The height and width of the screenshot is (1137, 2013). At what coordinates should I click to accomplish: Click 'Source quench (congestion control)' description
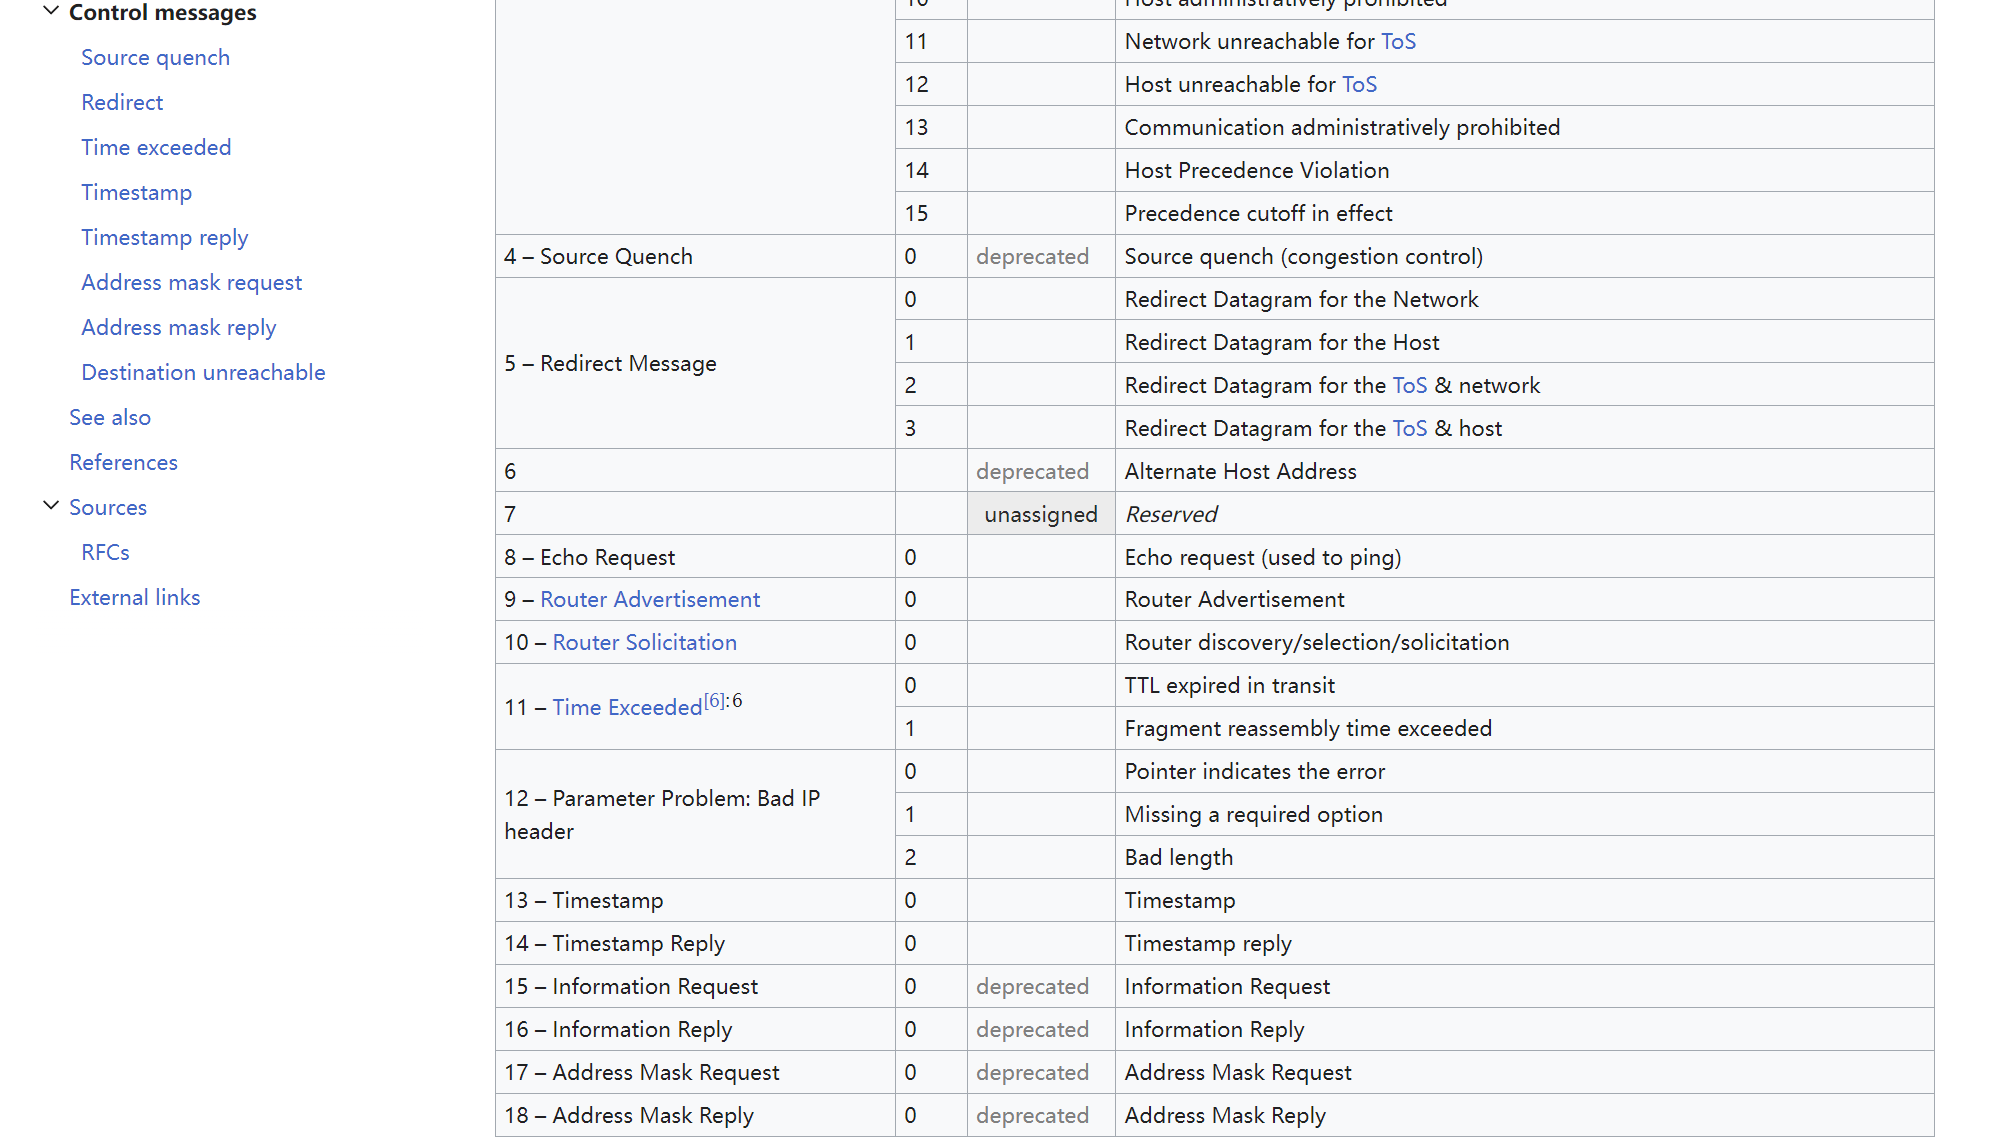[x=1303, y=256]
